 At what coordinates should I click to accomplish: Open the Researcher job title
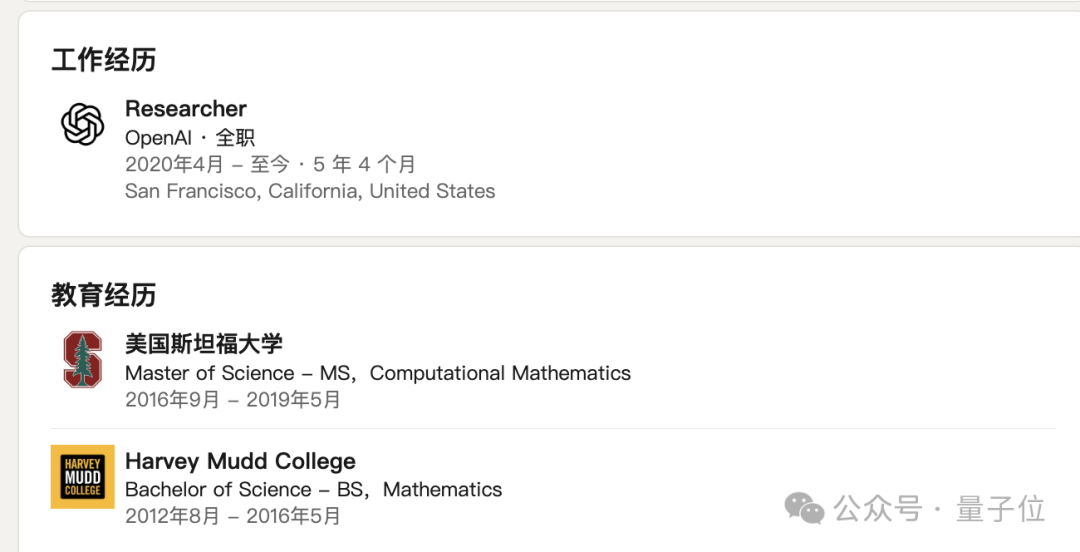click(x=186, y=108)
